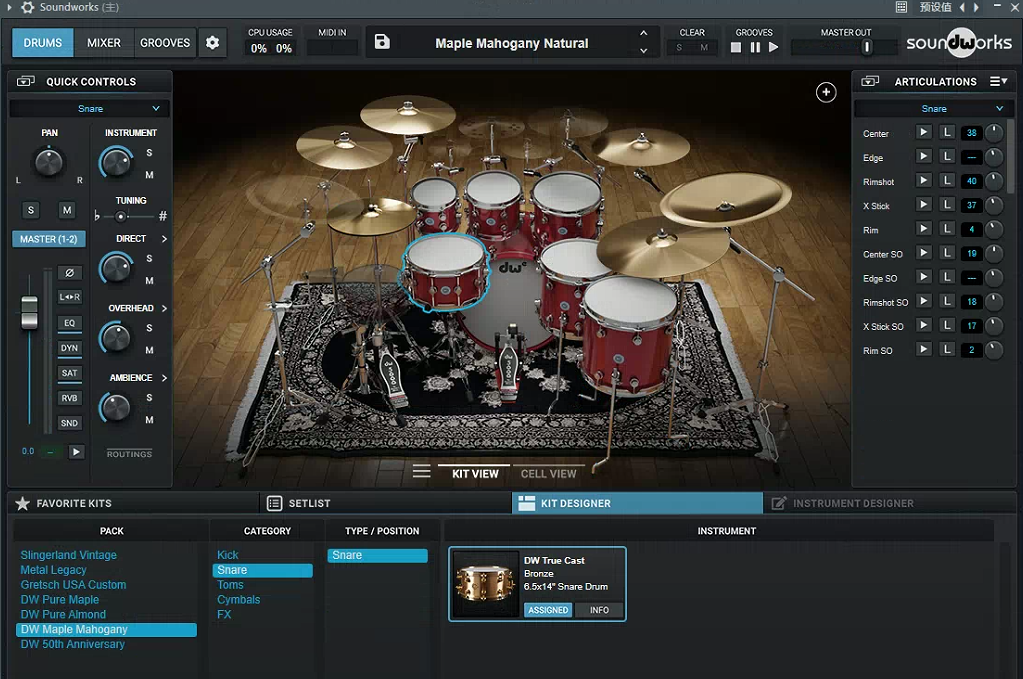This screenshot has height=679, width=1023.
Task: Mute the snare under Pan
Action: pos(67,210)
